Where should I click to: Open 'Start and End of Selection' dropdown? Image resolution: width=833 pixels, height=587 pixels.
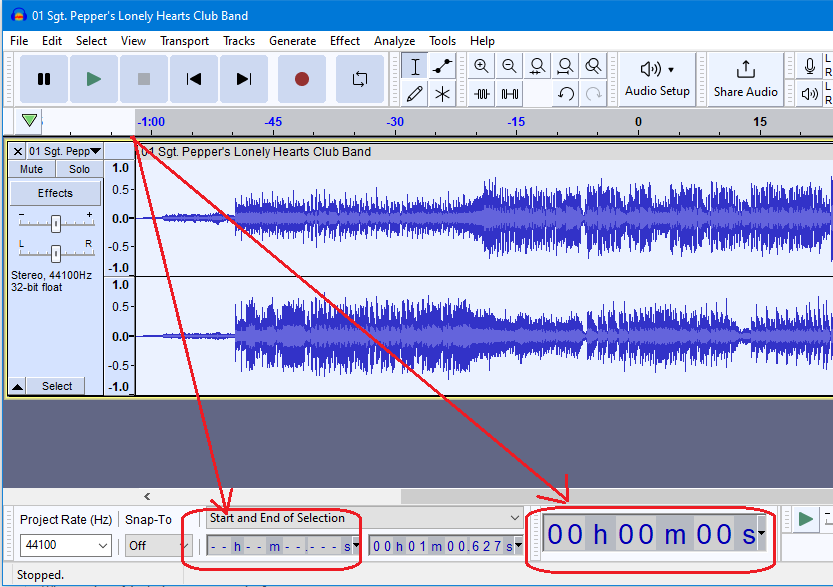(x=364, y=518)
